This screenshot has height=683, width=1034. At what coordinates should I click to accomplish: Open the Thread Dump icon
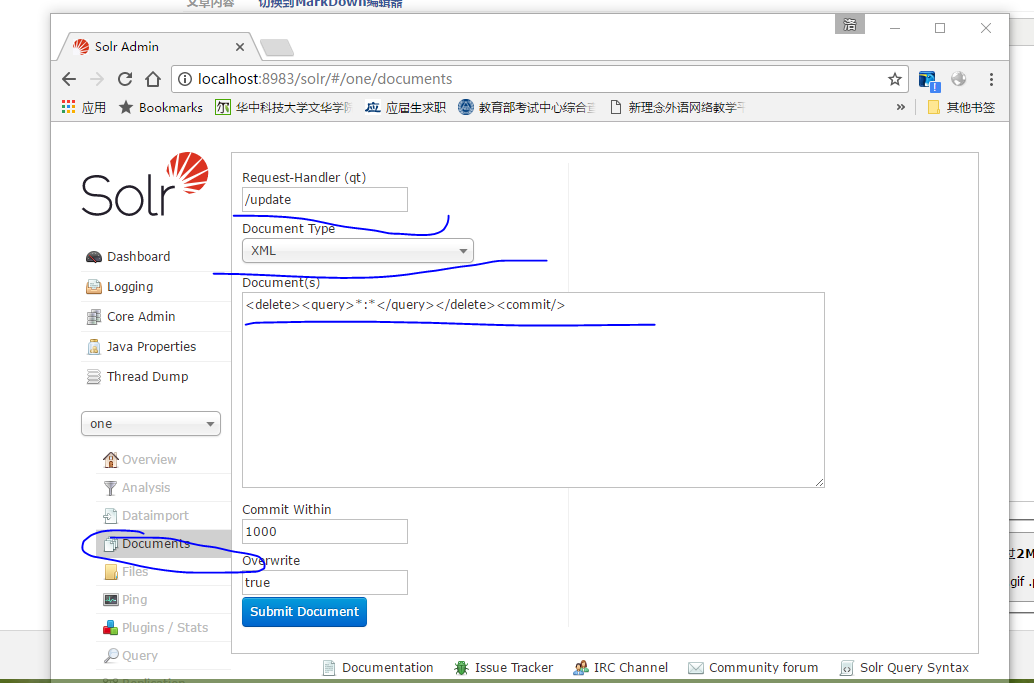point(94,377)
